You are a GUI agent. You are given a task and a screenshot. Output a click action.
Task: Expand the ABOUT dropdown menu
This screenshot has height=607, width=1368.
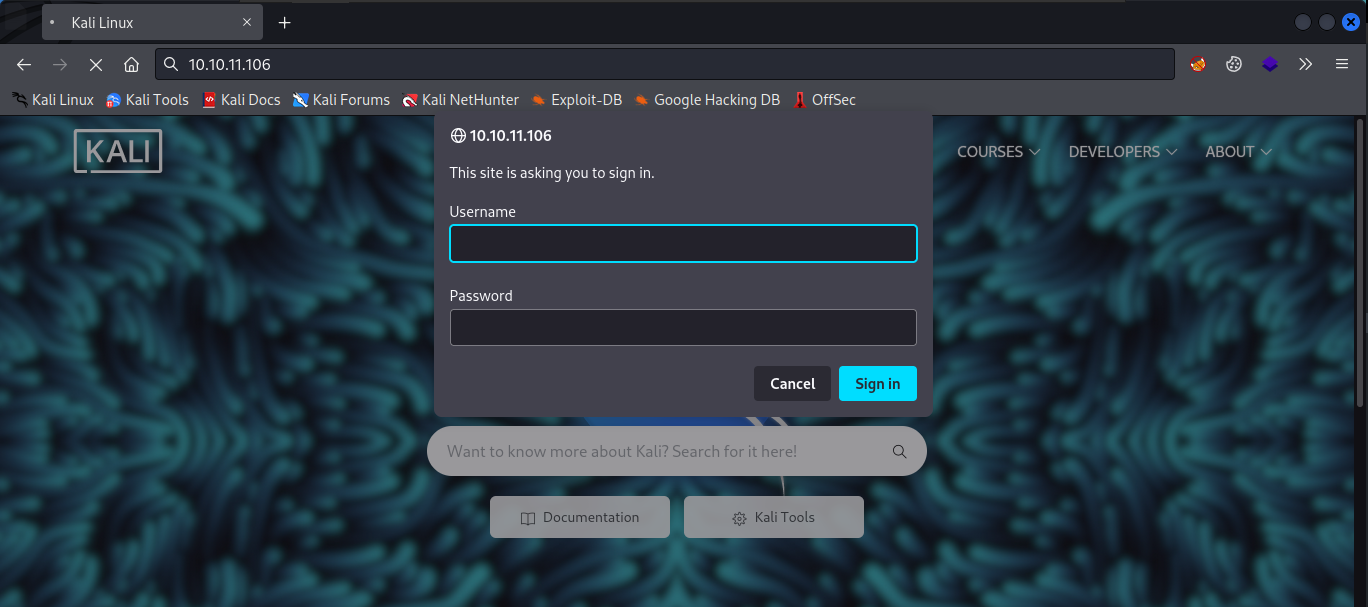coord(1238,152)
